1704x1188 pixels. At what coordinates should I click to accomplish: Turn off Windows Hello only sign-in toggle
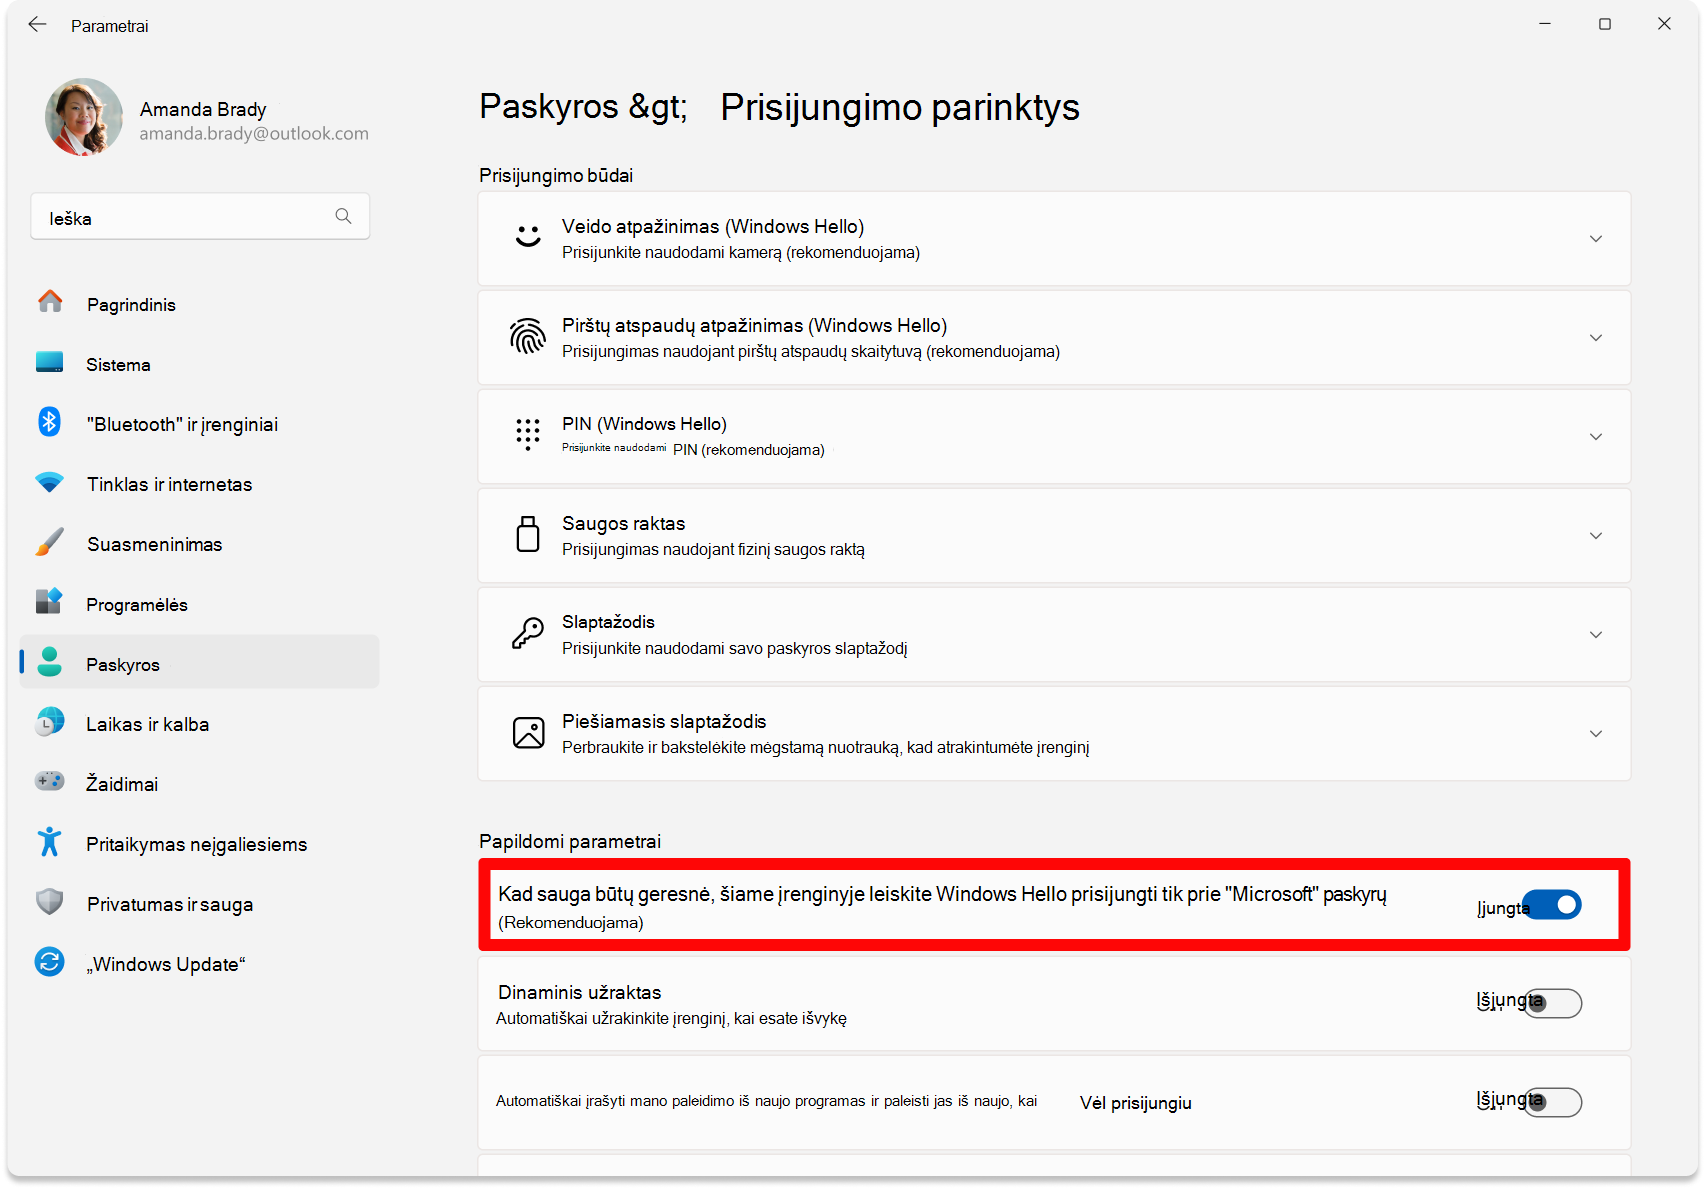click(x=1552, y=905)
